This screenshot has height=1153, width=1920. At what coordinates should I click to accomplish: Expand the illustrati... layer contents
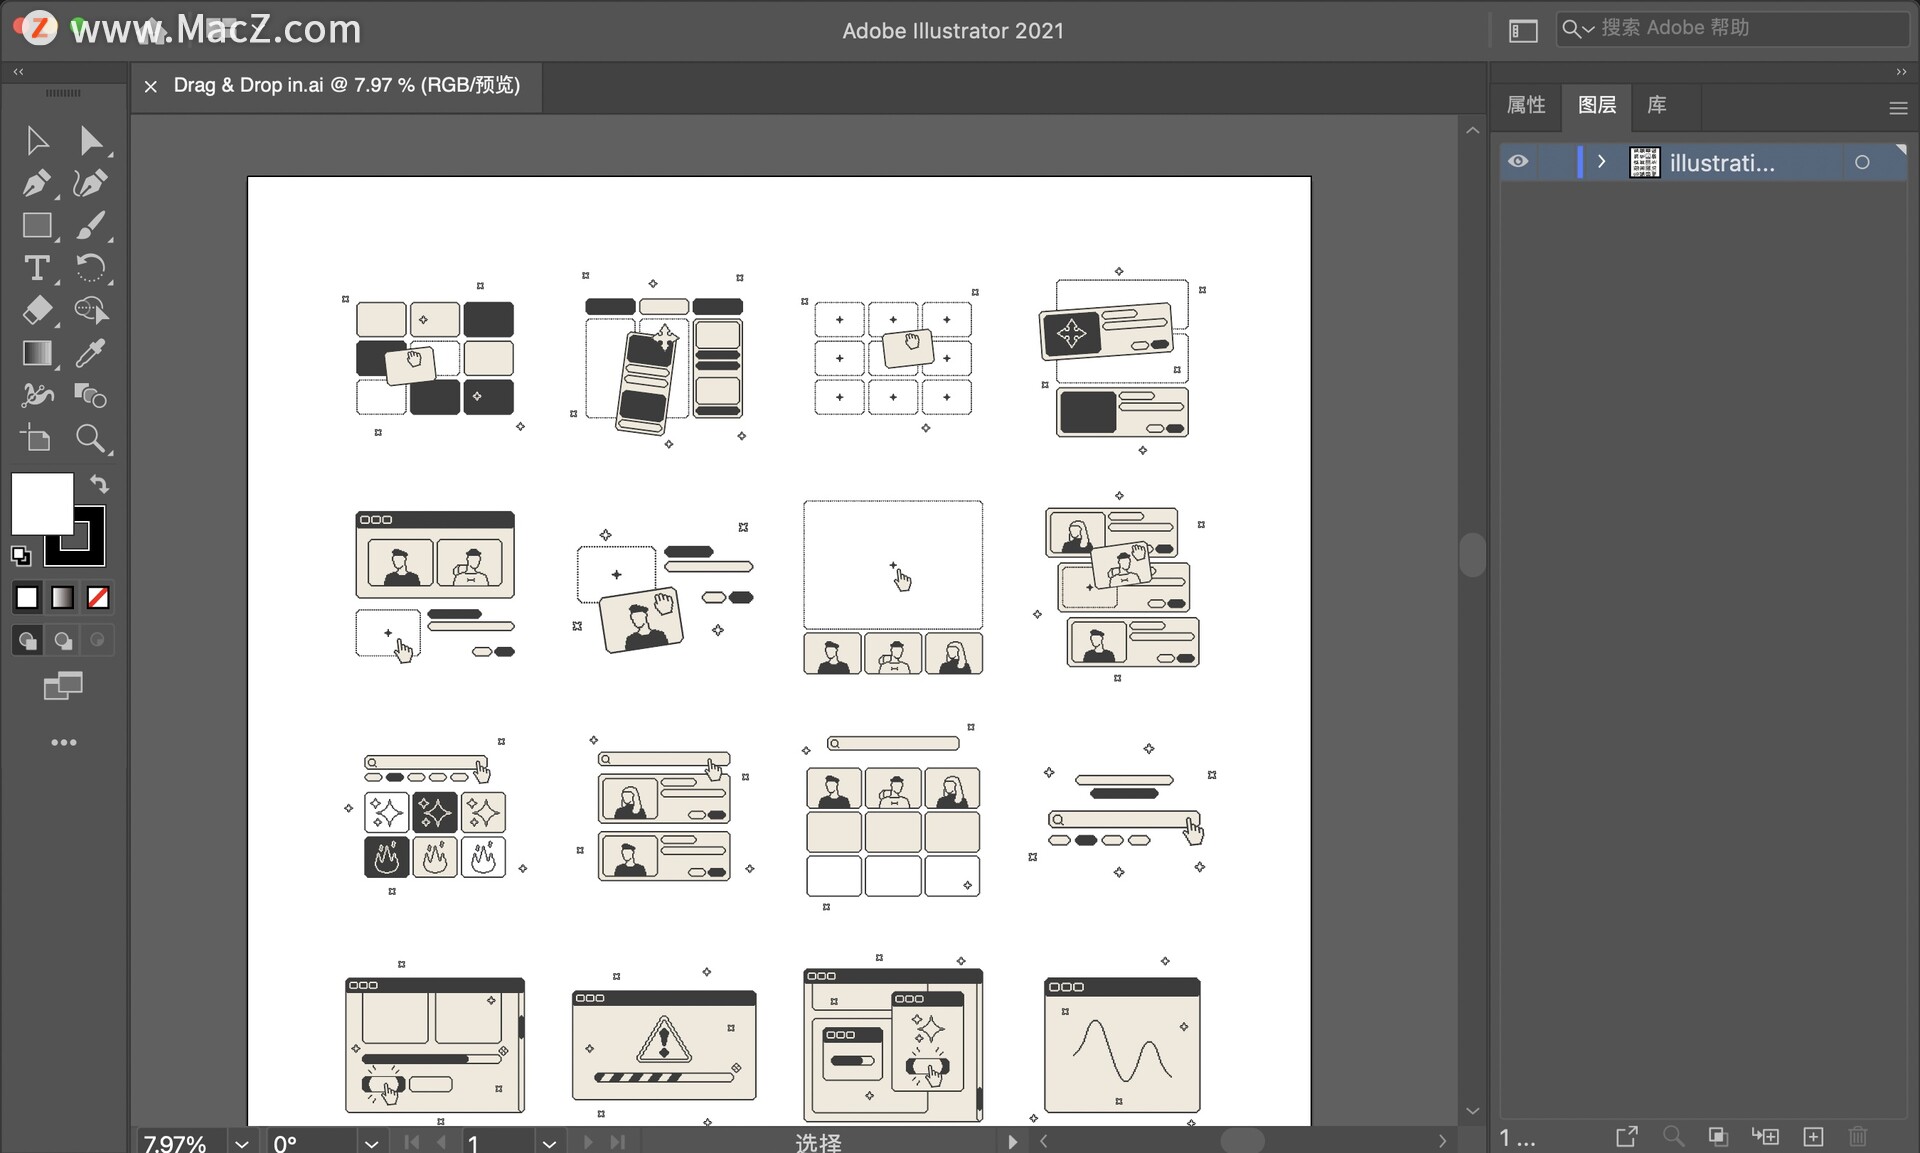1602,162
